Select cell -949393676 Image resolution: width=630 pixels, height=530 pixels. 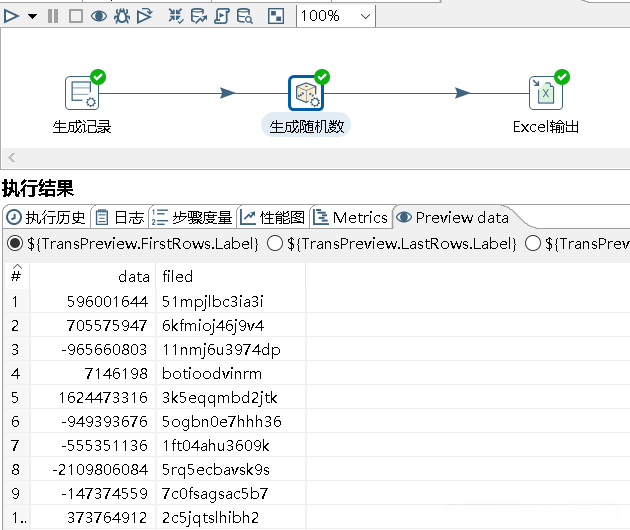point(93,421)
